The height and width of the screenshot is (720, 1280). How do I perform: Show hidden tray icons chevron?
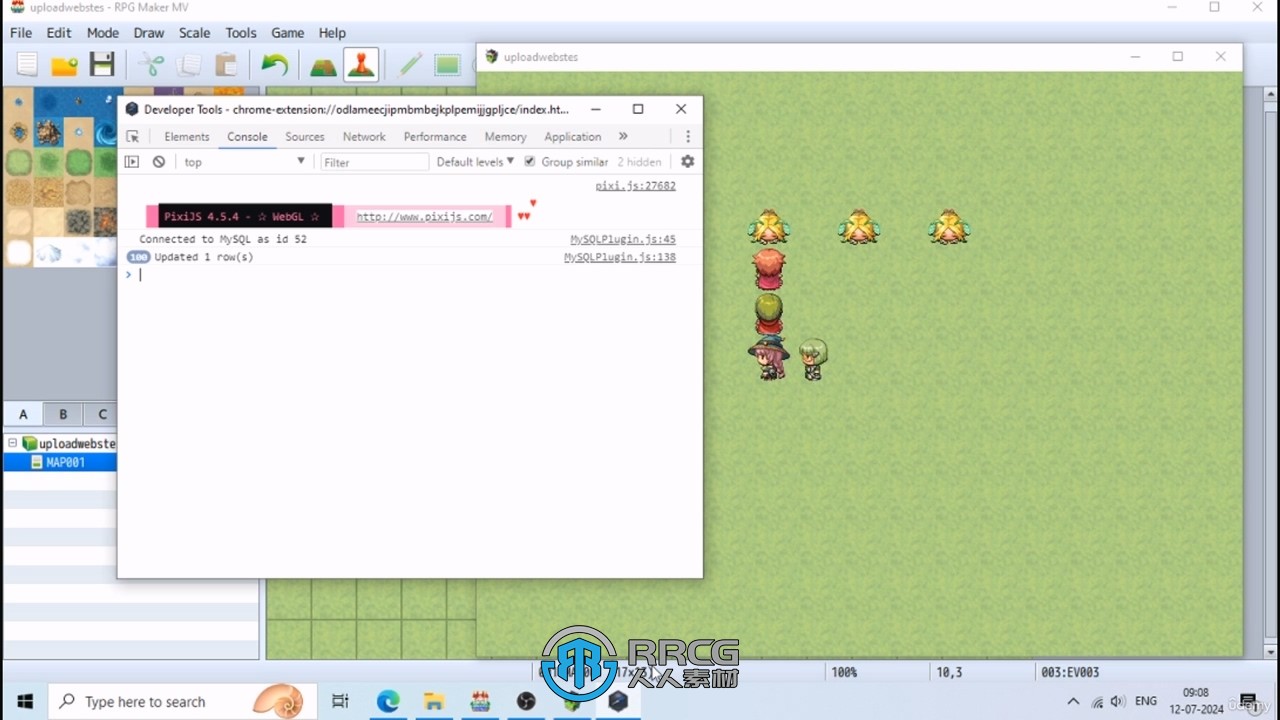pos(1074,701)
